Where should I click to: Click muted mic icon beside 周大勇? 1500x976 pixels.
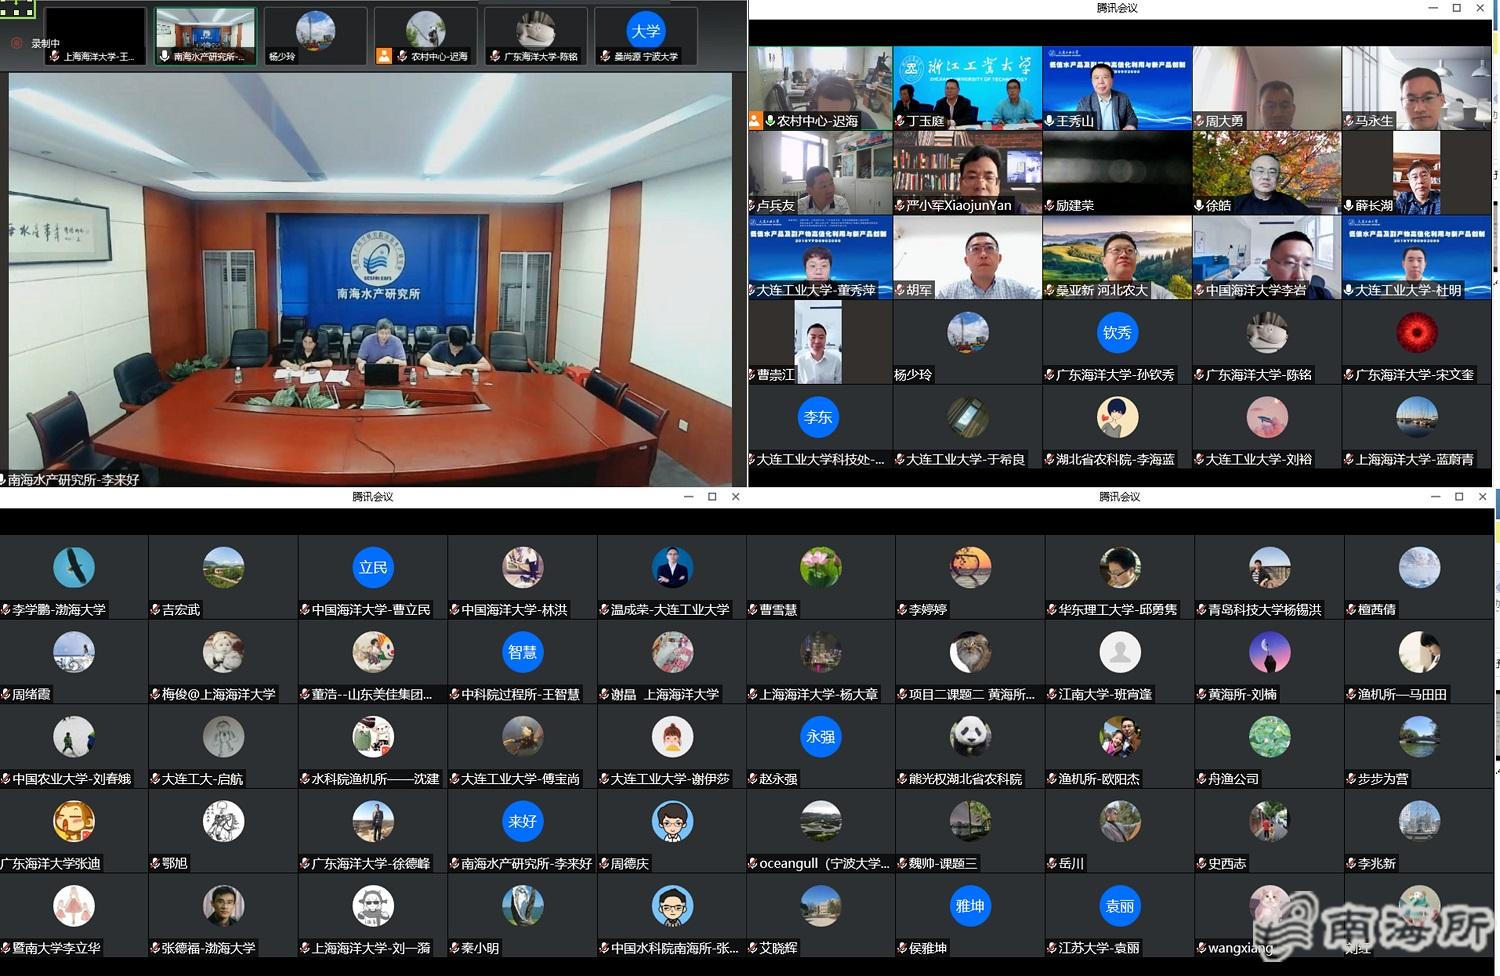click(1199, 121)
